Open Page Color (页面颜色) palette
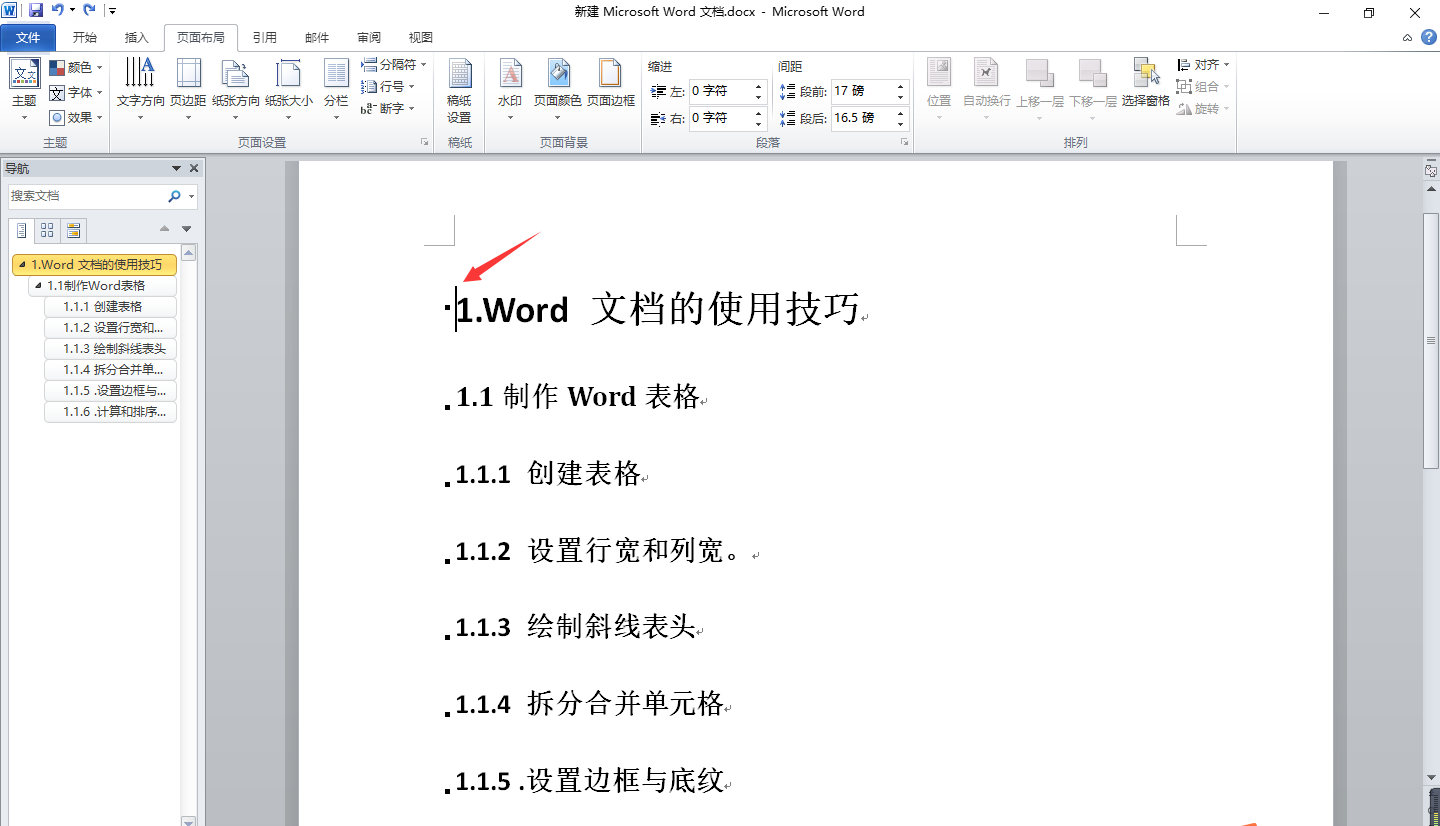Screen dimensions: 1440x826 point(558,90)
